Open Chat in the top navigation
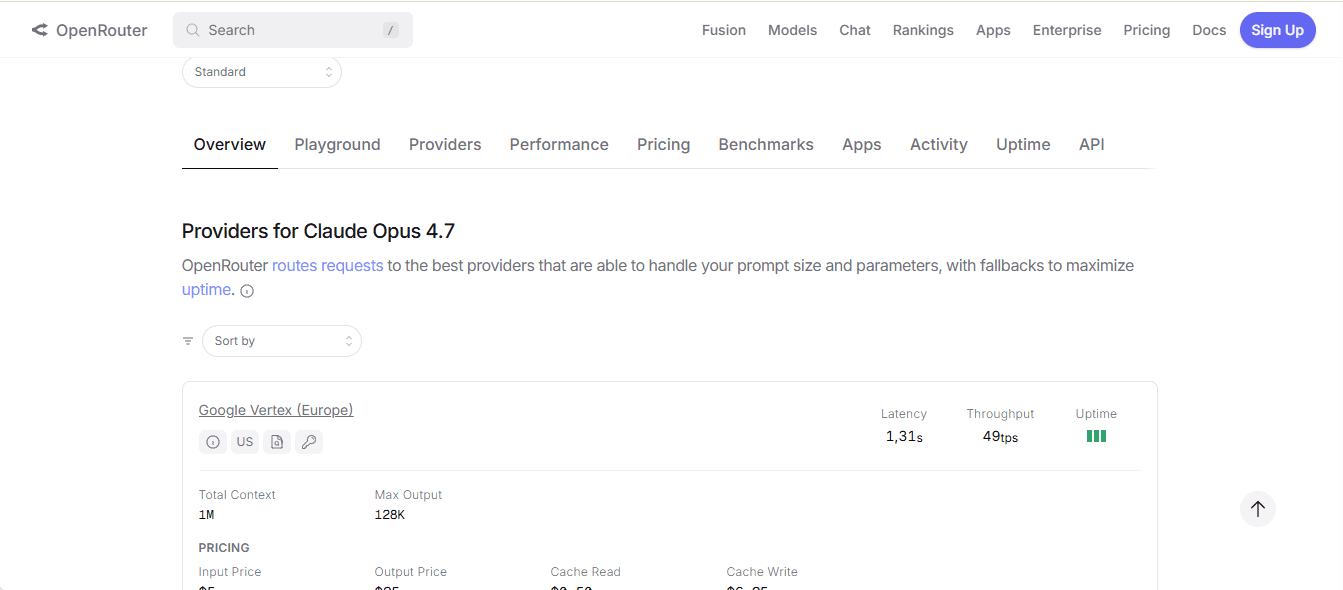The image size is (1343, 590). coord(855,30)
